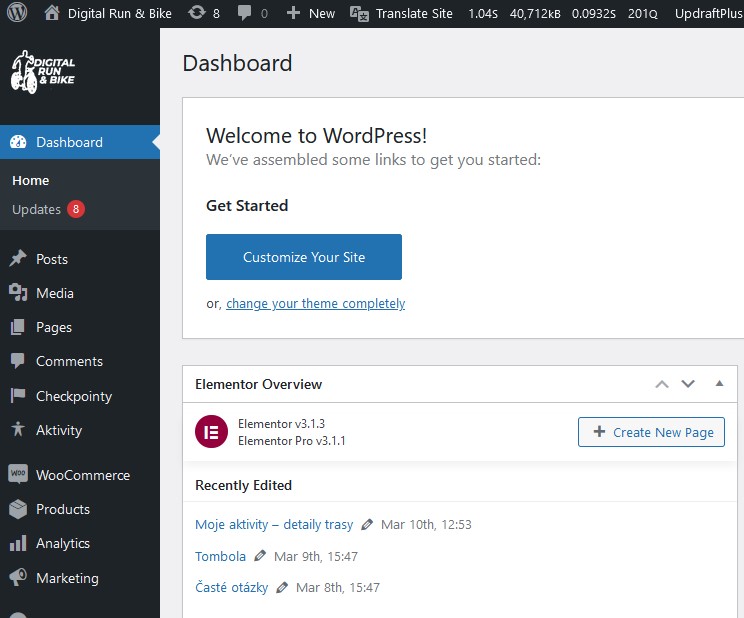Click the Analytics bar chart icon
This screenshot has height=618, width=744.
click(18, 543)
